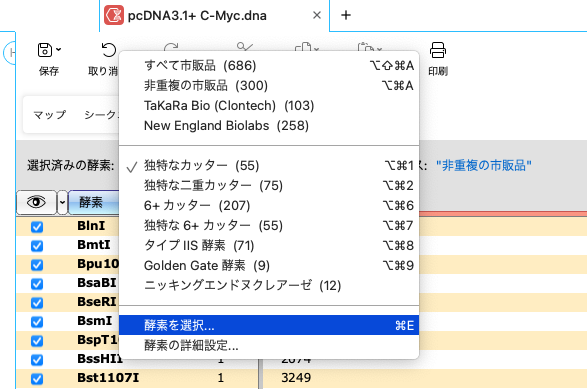Click the Save (保存) disk icon

tap(45, 50)
